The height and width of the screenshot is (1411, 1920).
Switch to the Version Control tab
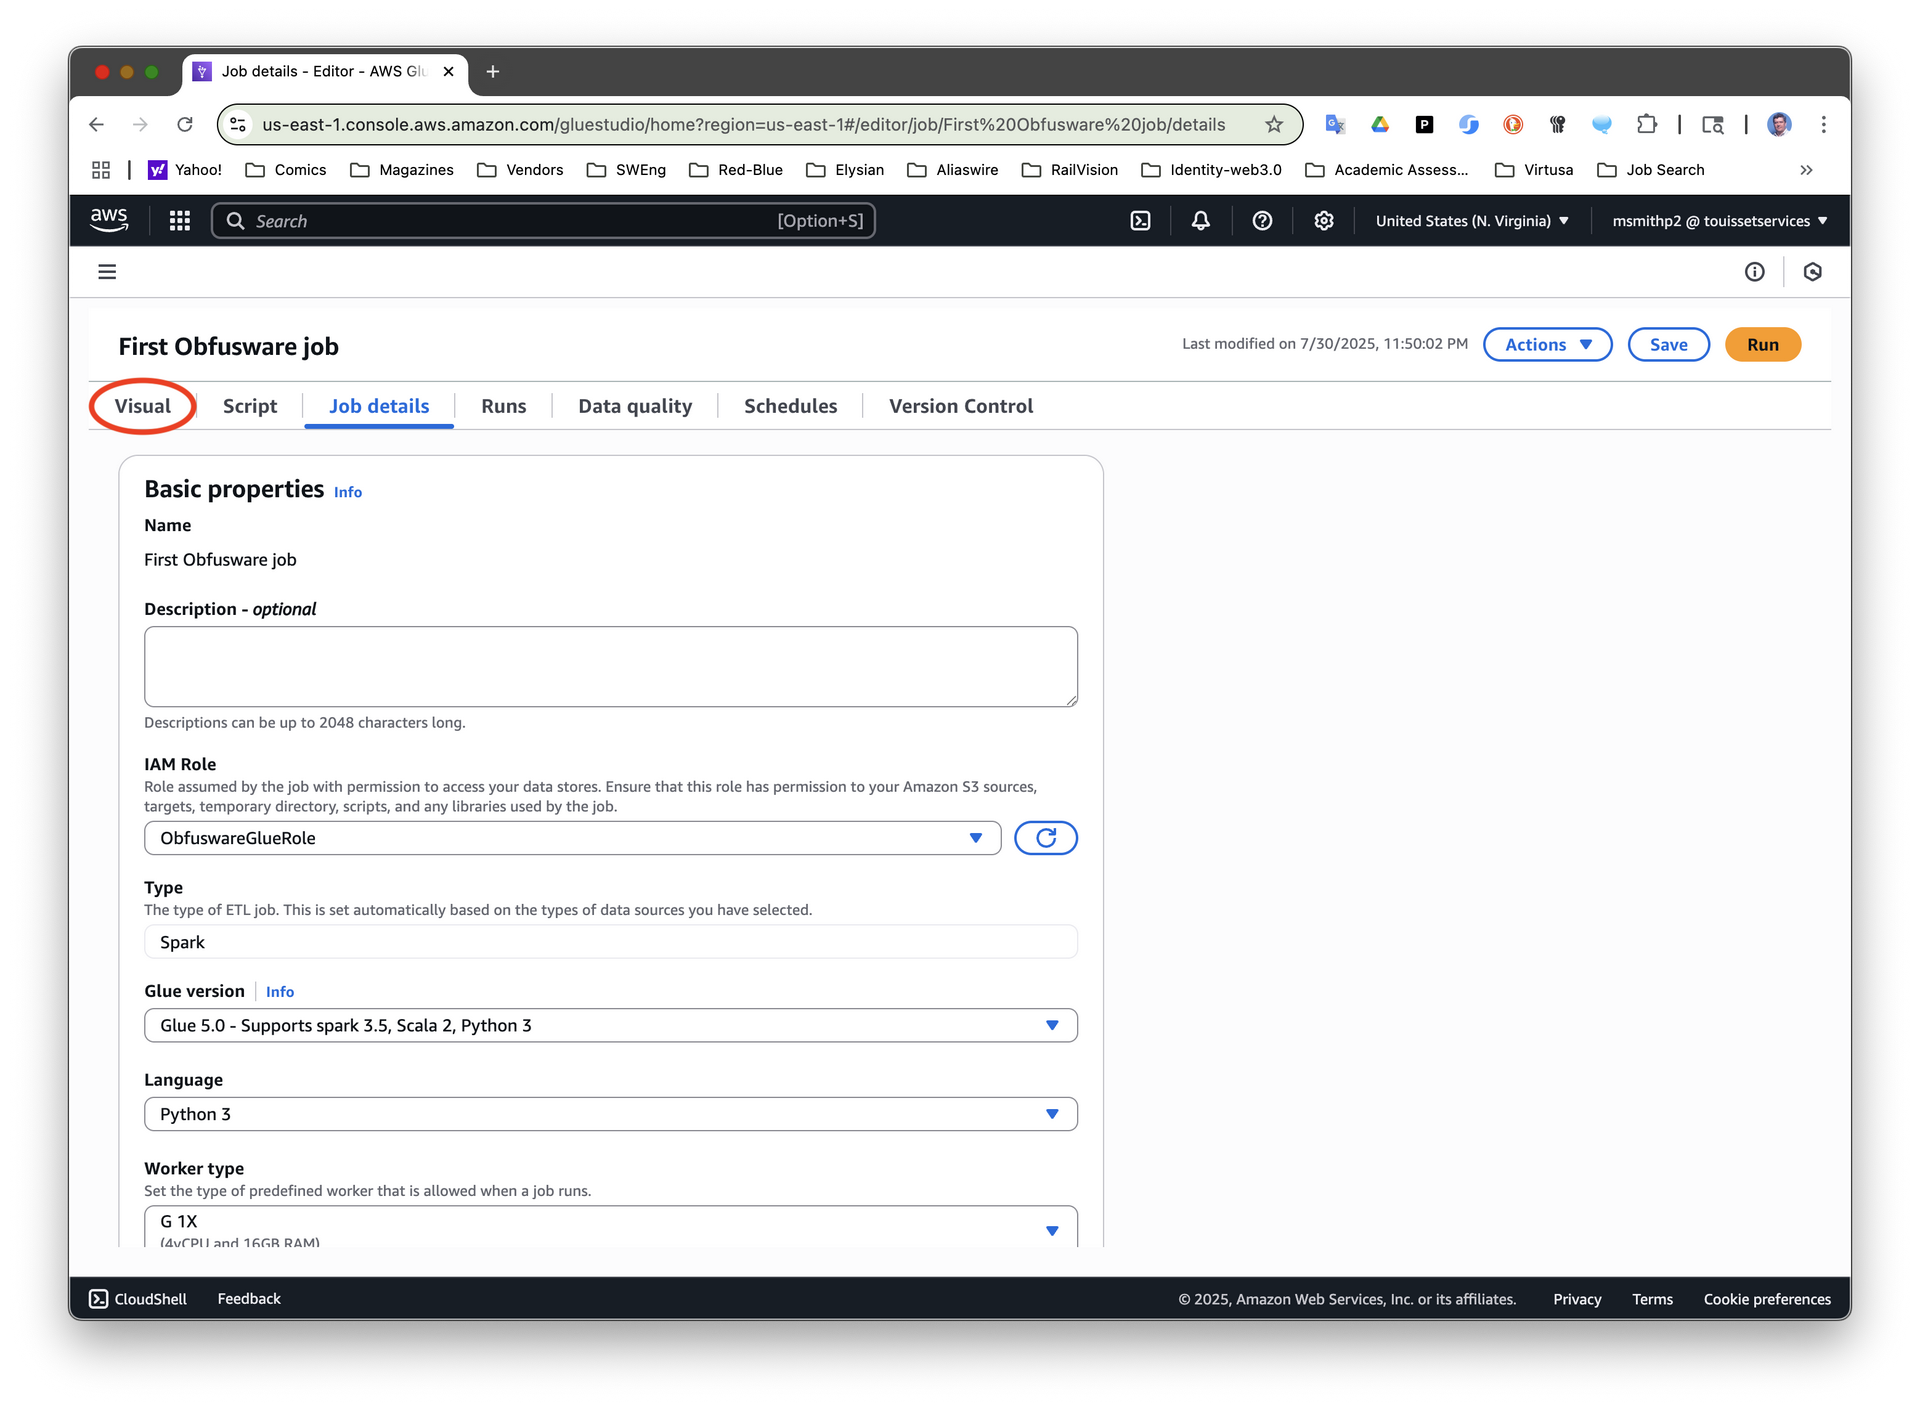click(961, 406)
